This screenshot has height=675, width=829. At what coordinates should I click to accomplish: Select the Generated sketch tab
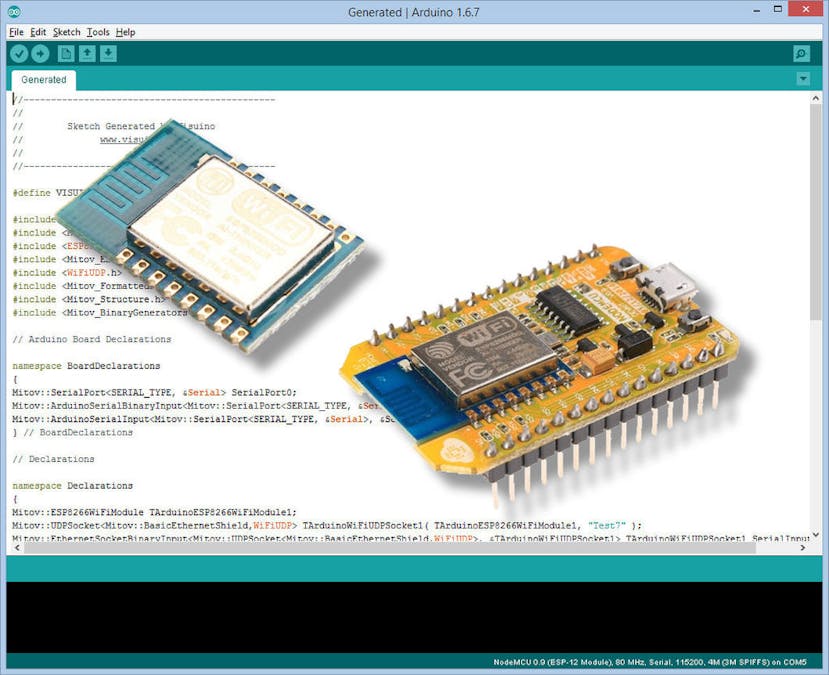coord(42,79)
